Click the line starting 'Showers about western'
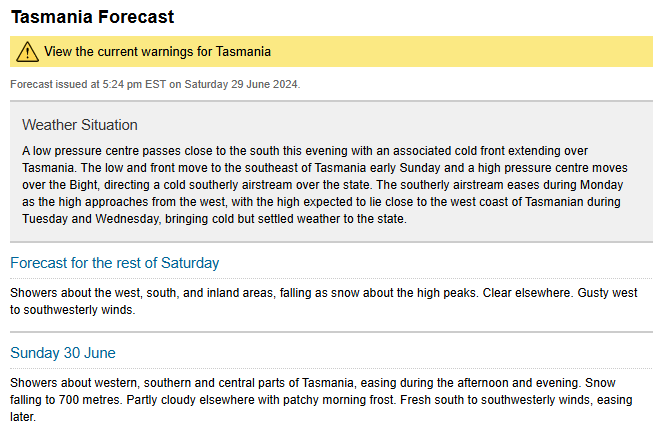Screen dimensions: 653x430 click(x=313, y=383)
